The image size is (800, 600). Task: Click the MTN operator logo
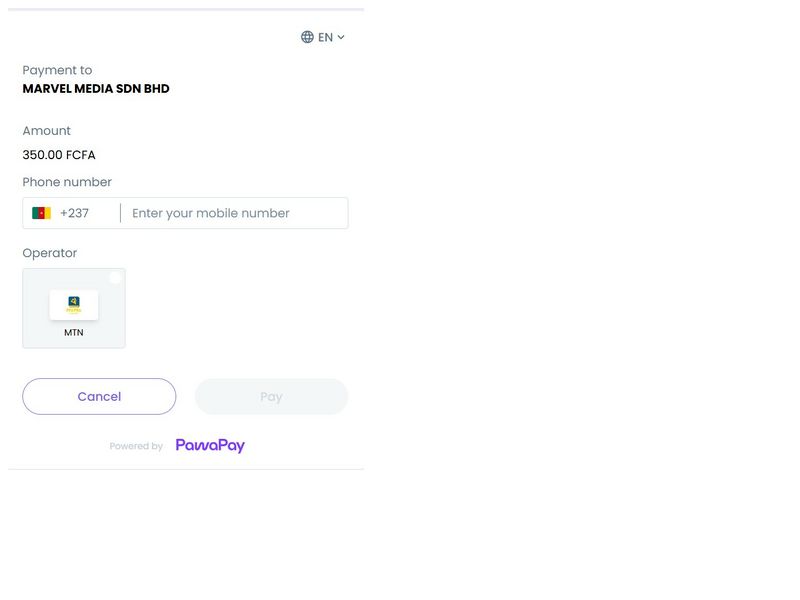coord(74,304)
